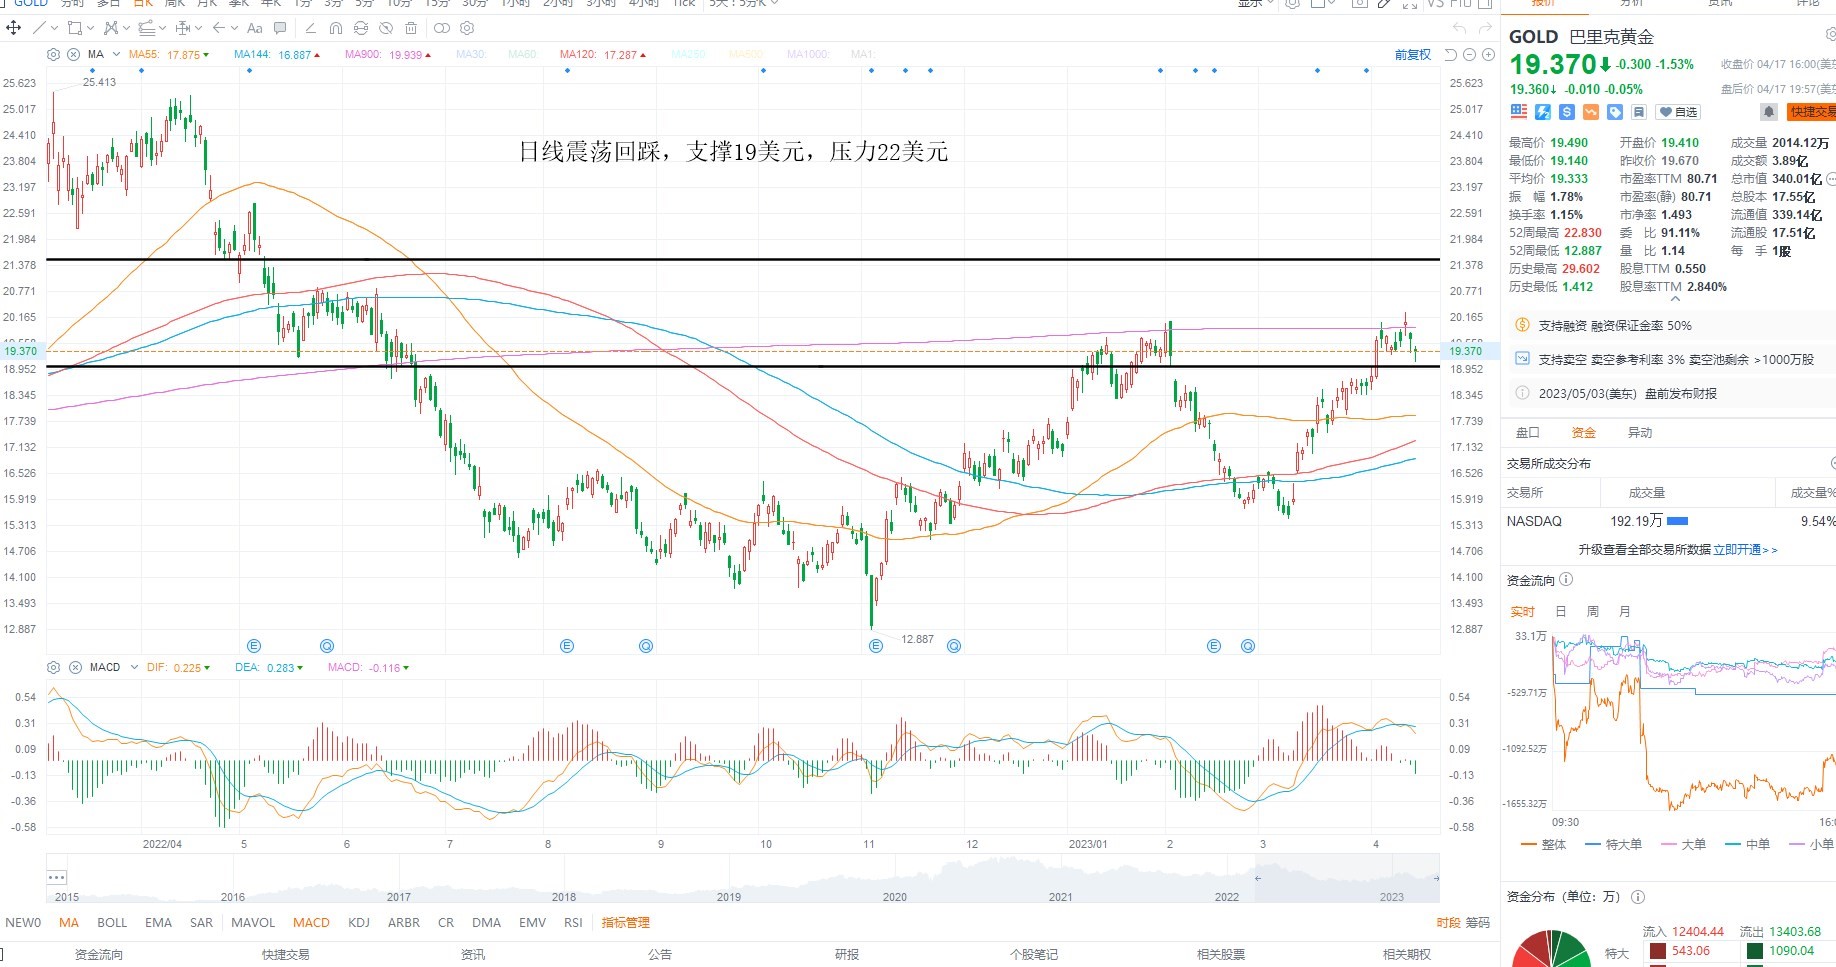Pick the Aa text annotation tool
Viewport: 1836px width, 967px height.
255,28
